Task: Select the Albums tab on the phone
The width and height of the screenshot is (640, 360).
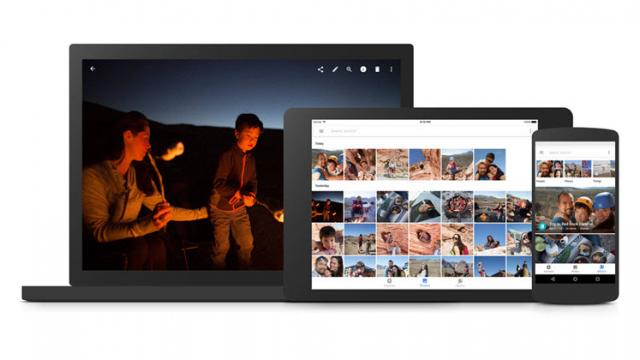Action: (x=602, y=269)
